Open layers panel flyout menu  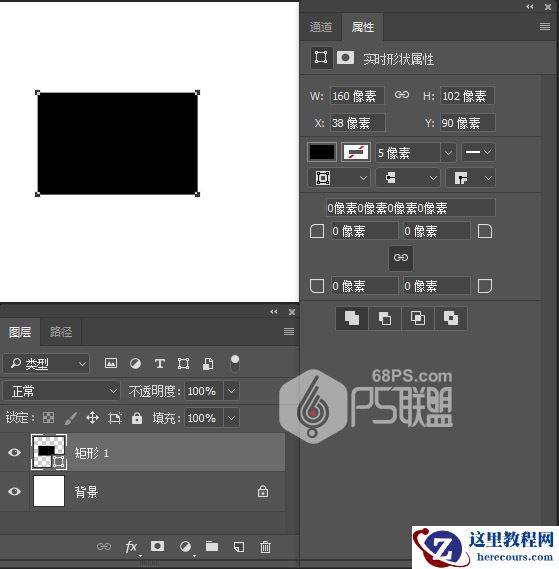289,331
